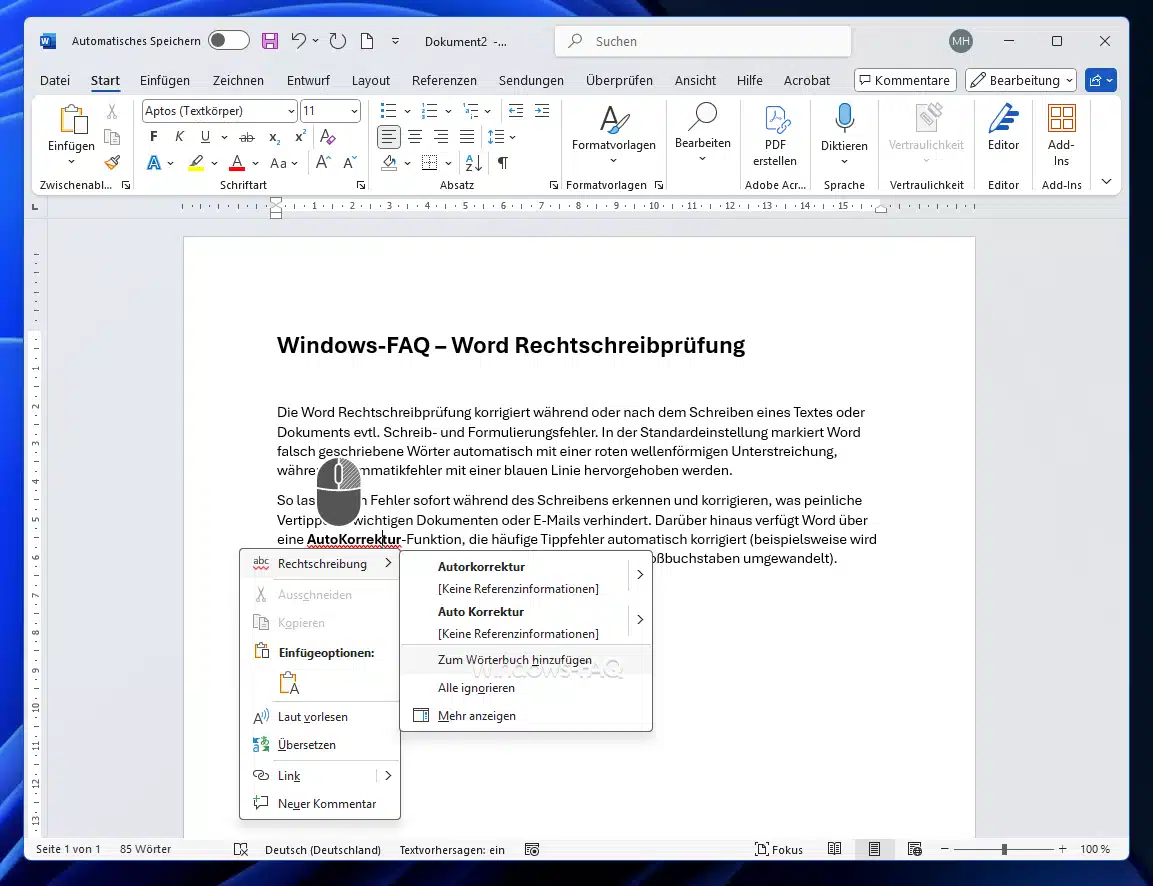
Task: Create a new blank document icon
Action: point(367,41)
